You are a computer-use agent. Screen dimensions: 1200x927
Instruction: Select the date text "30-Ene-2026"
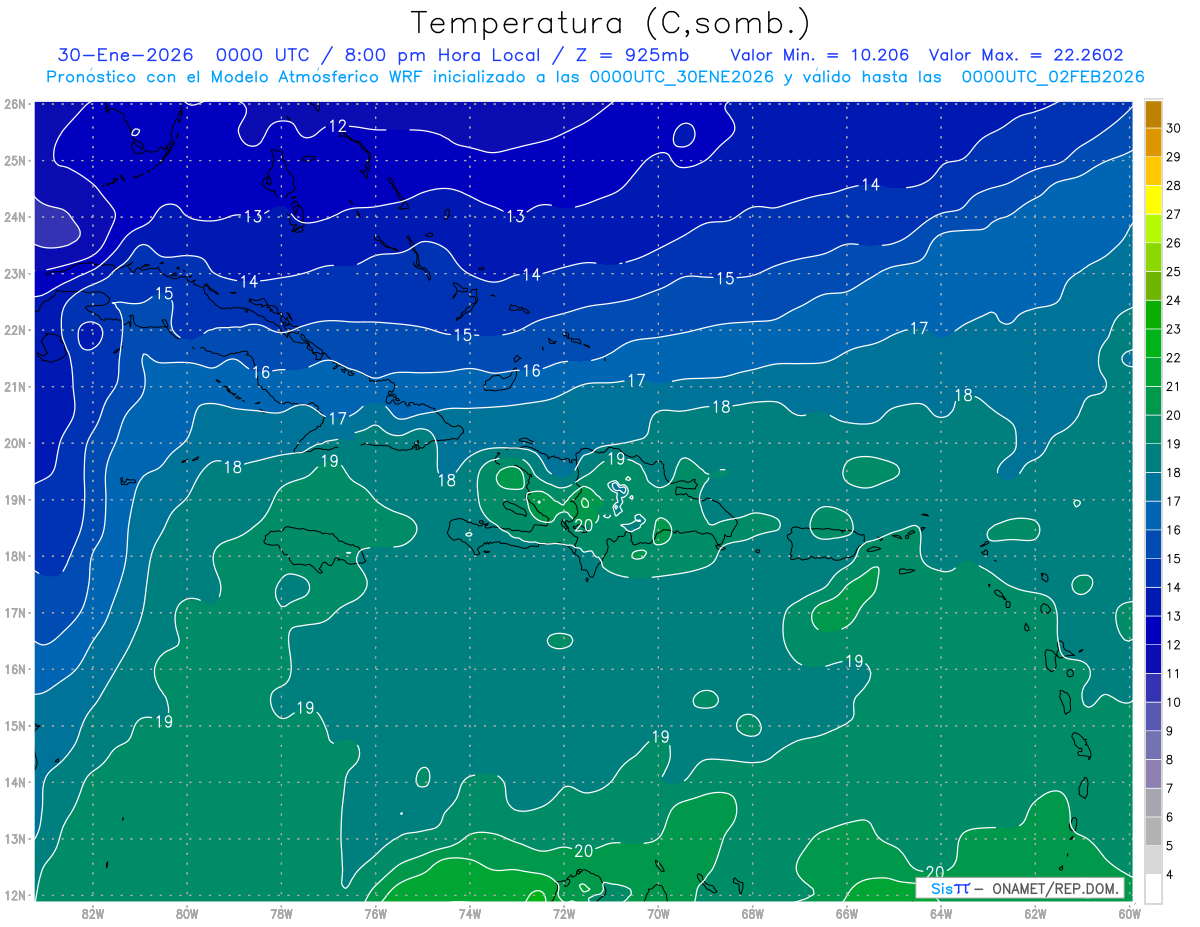coord(126,55)
